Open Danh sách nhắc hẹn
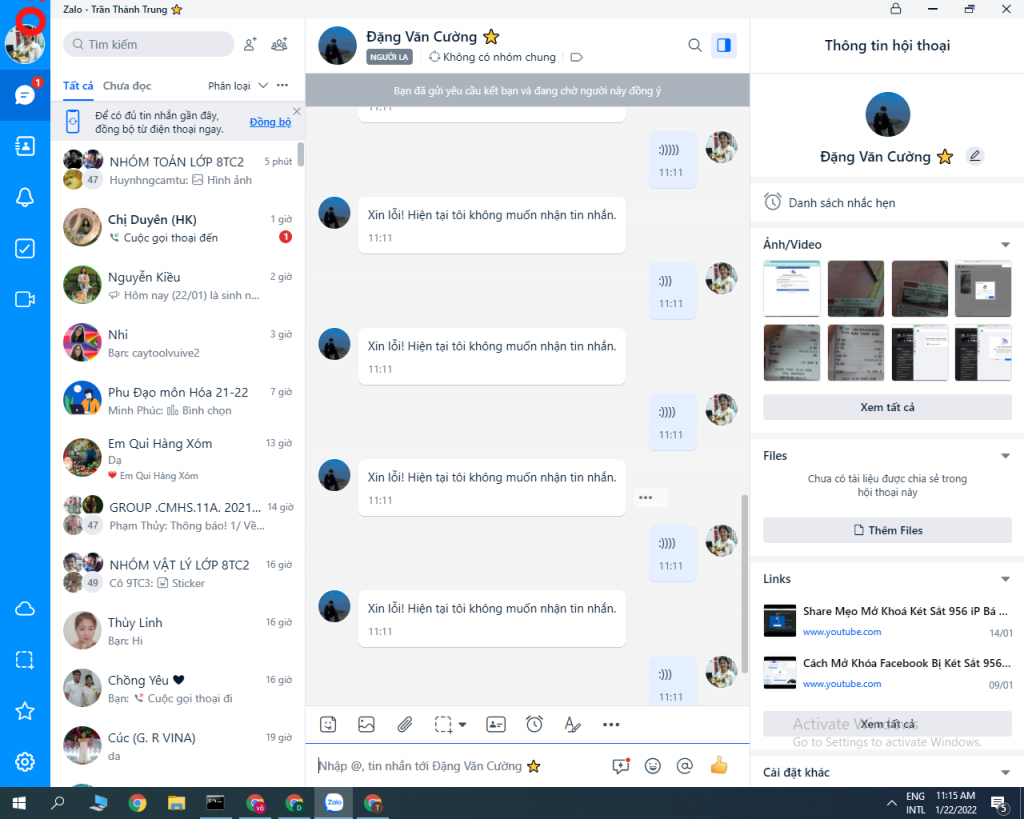The image size is (1024, 819). (x=887, y=202)
